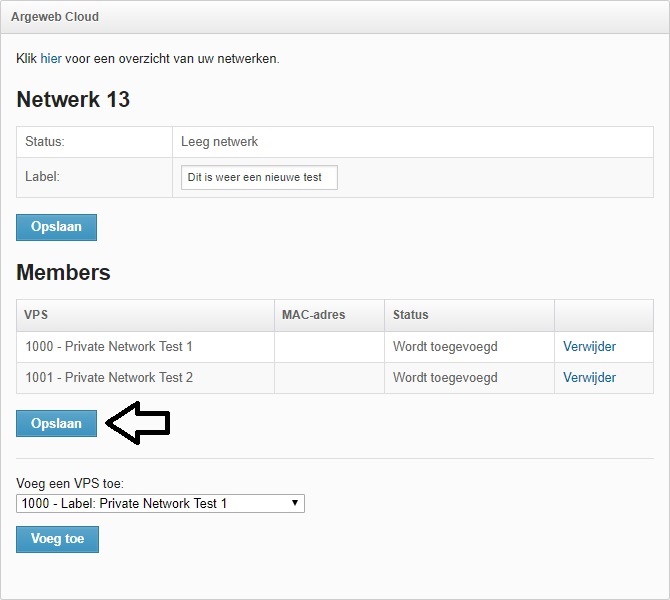Click the empty MAC-adres cell for VPS 1000
The height and width of the screenshot is (600, 670).
tap(329, 347)
